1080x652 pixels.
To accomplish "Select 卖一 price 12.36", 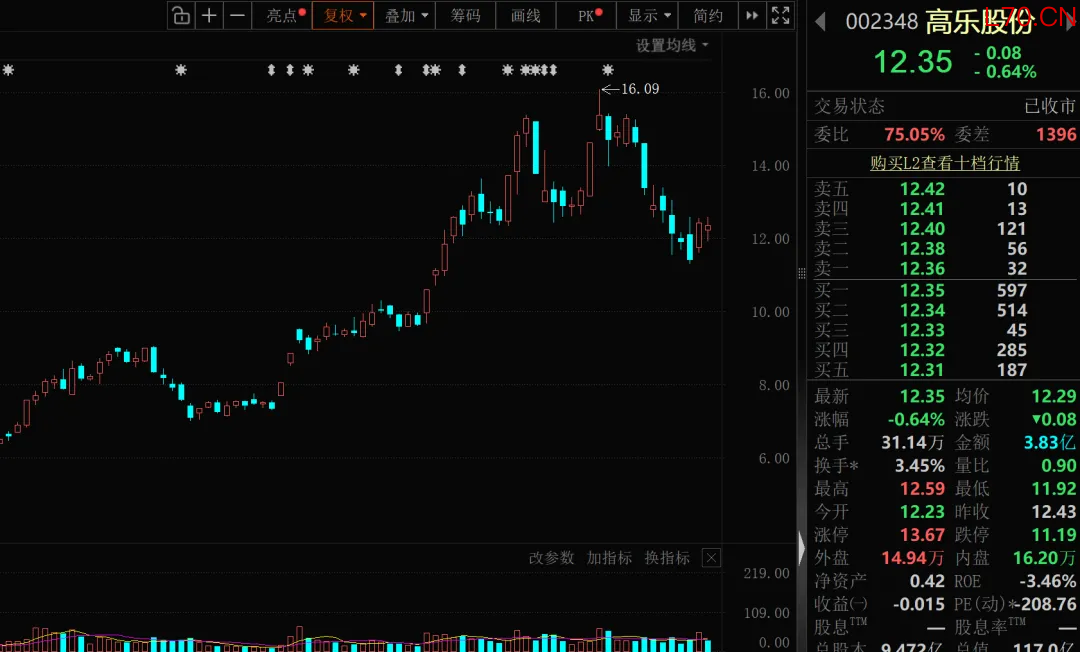I will [x=922, y=269].
